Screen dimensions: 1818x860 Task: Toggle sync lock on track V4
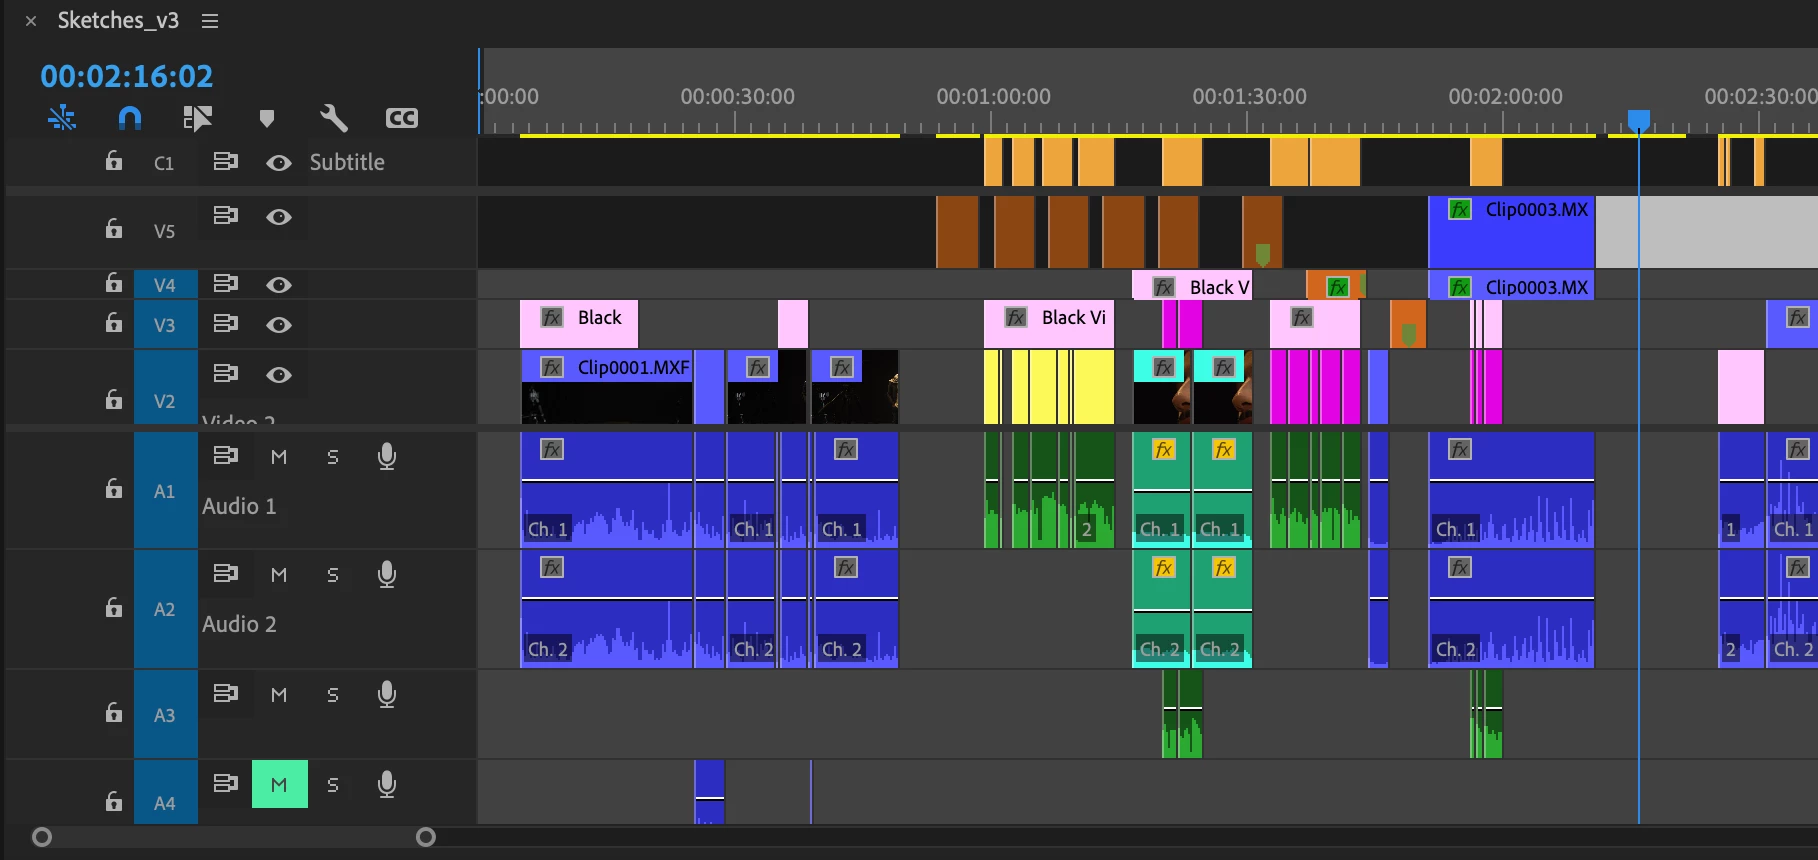click(226, 284)
